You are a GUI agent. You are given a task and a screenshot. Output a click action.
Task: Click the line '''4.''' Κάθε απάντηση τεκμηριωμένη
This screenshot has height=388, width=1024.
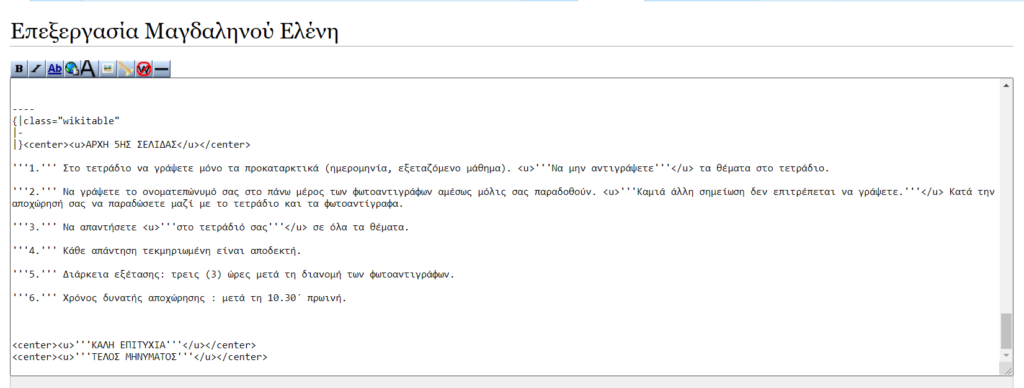tap(157, 251)
